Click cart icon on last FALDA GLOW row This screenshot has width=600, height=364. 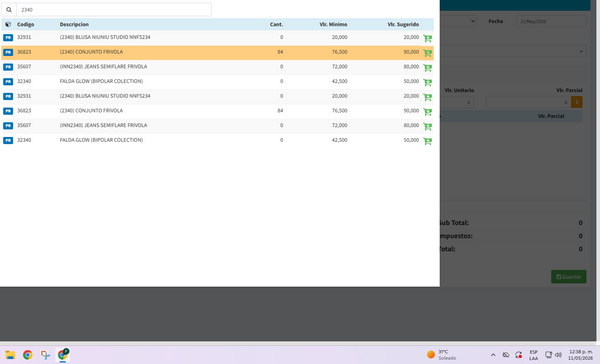coord(427,141)
